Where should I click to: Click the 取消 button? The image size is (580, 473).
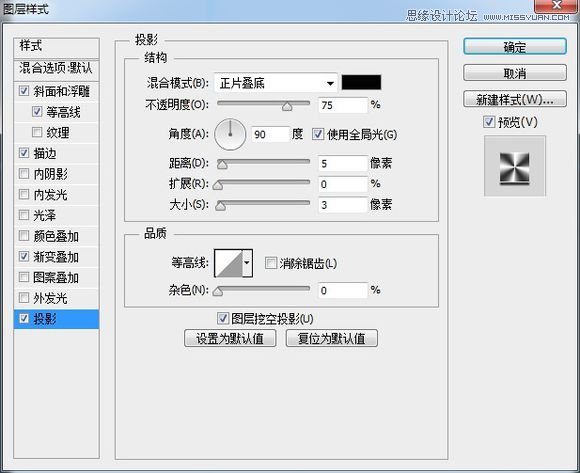point(515,73)
